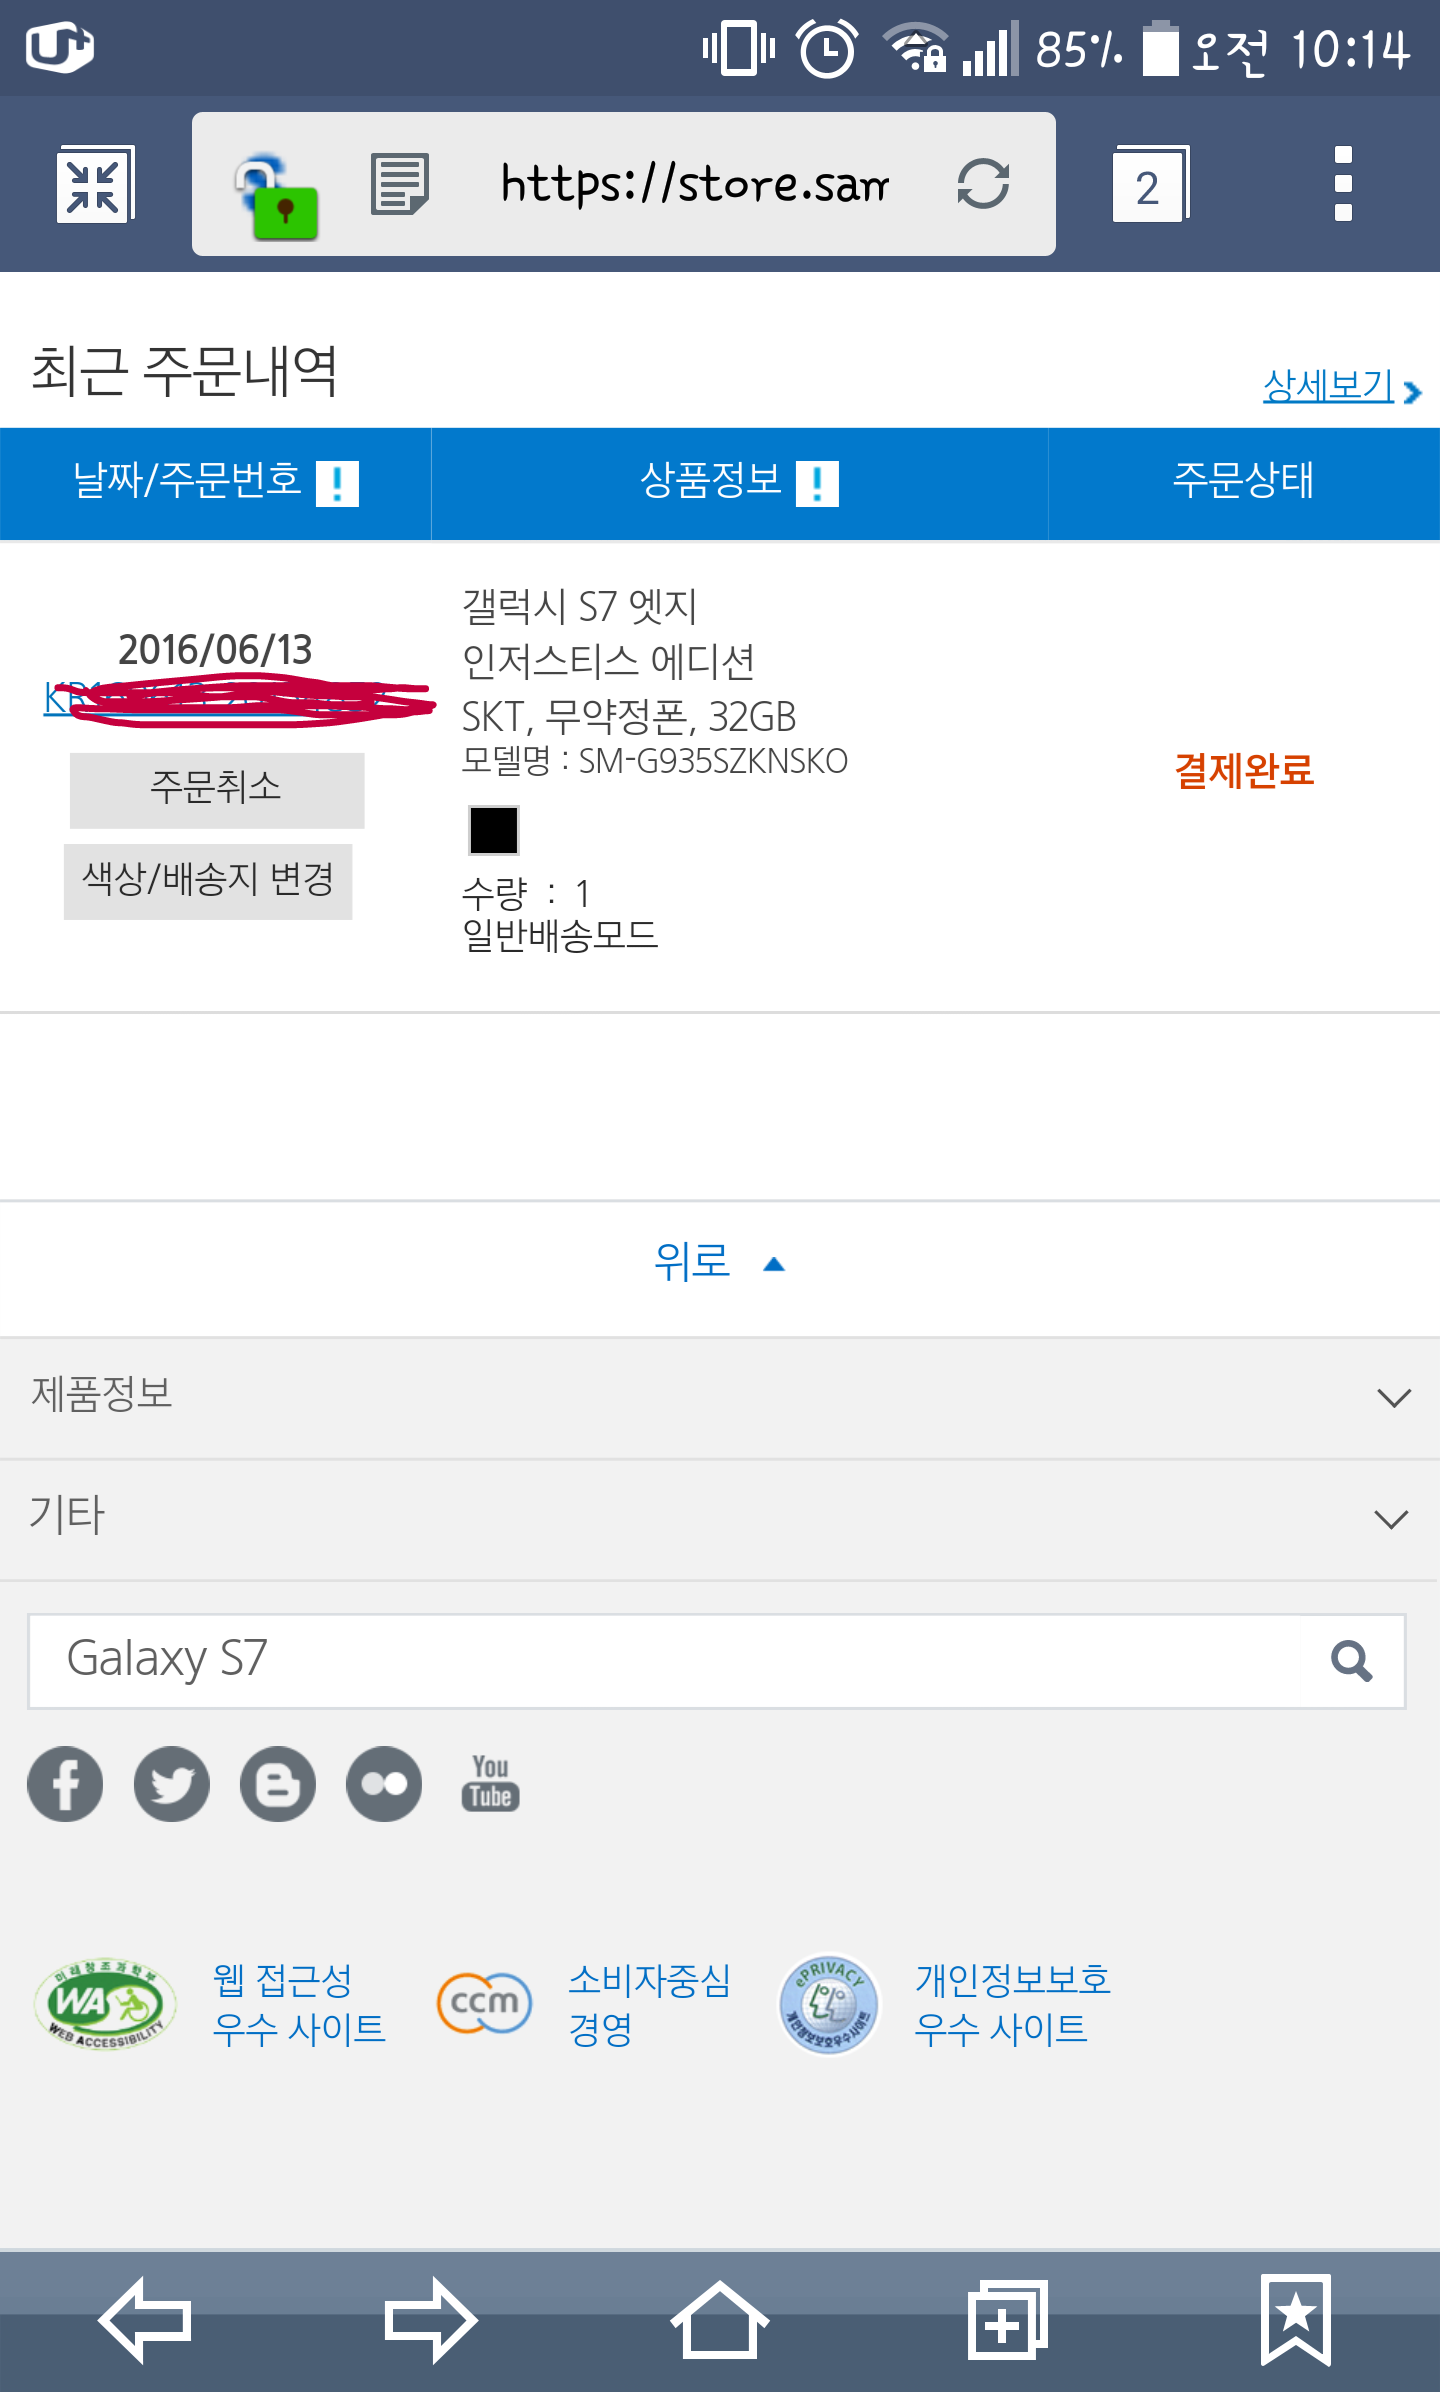Viewport: 1440px width, 2392px height.
Task: Open the tab switcher showing 2 tabs
Action: 1150,185
